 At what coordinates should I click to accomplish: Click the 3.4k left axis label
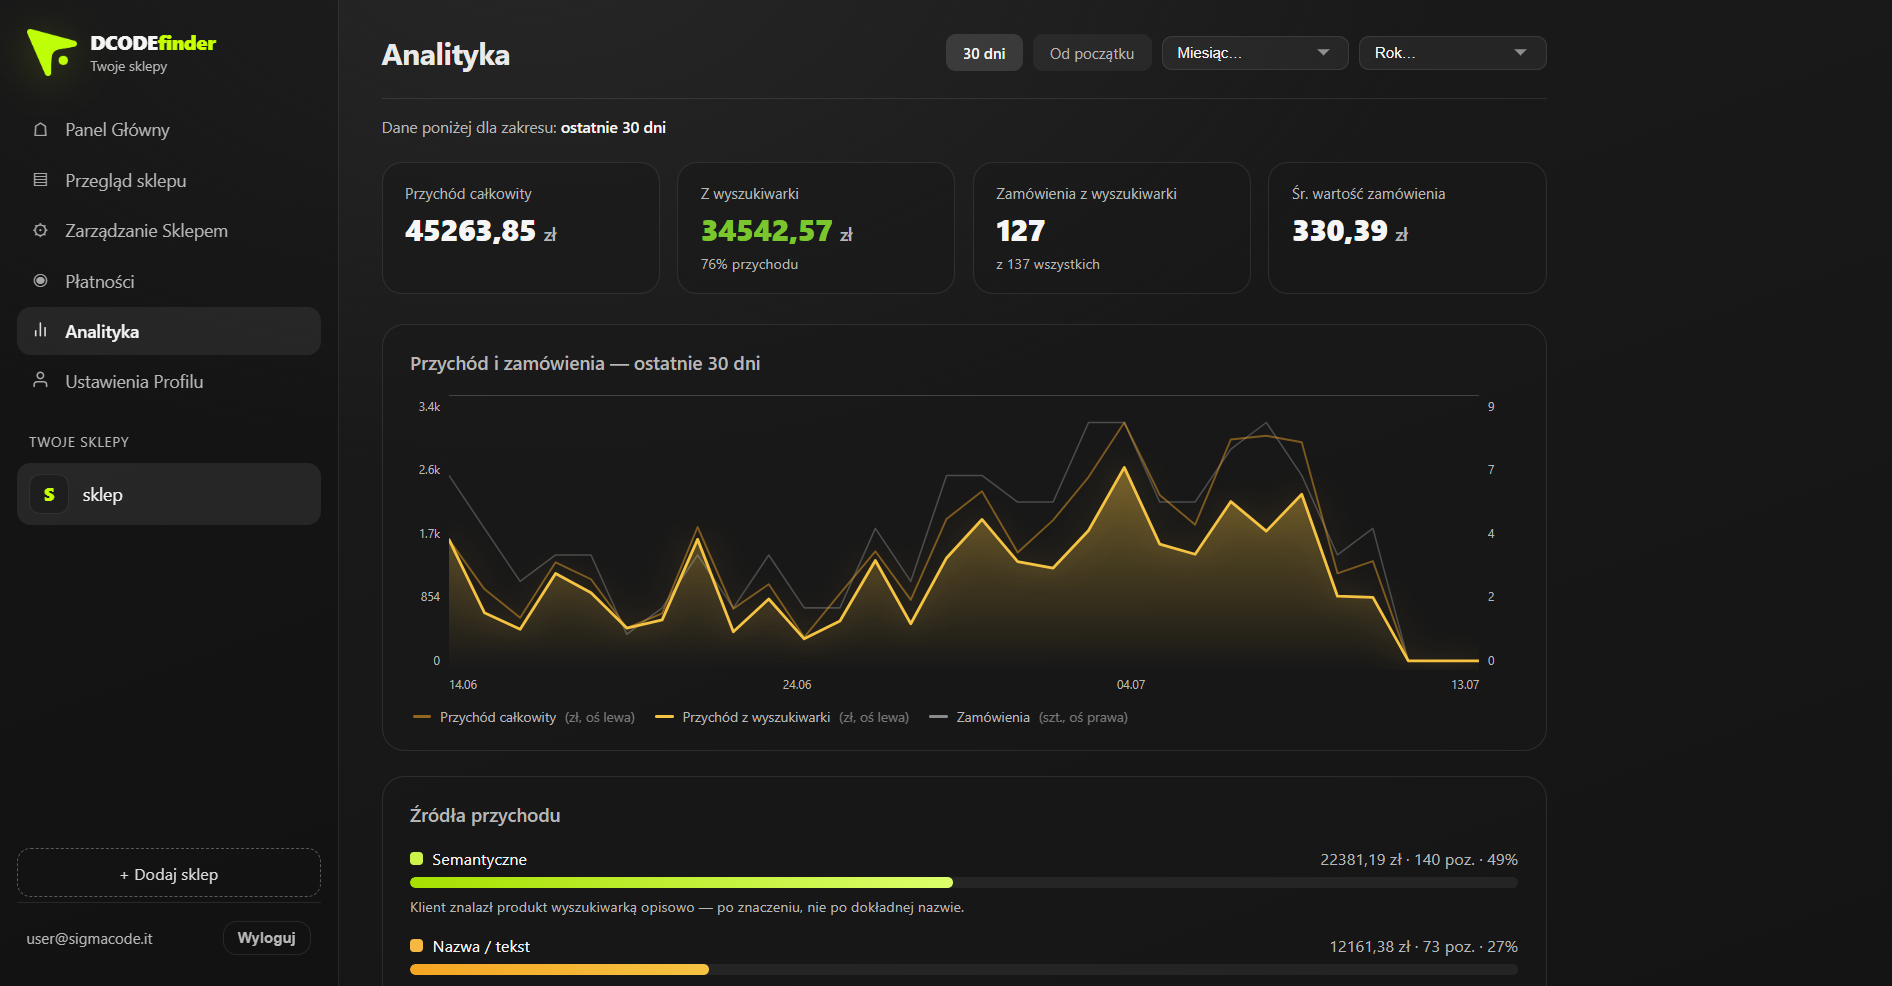coord(429,407)
